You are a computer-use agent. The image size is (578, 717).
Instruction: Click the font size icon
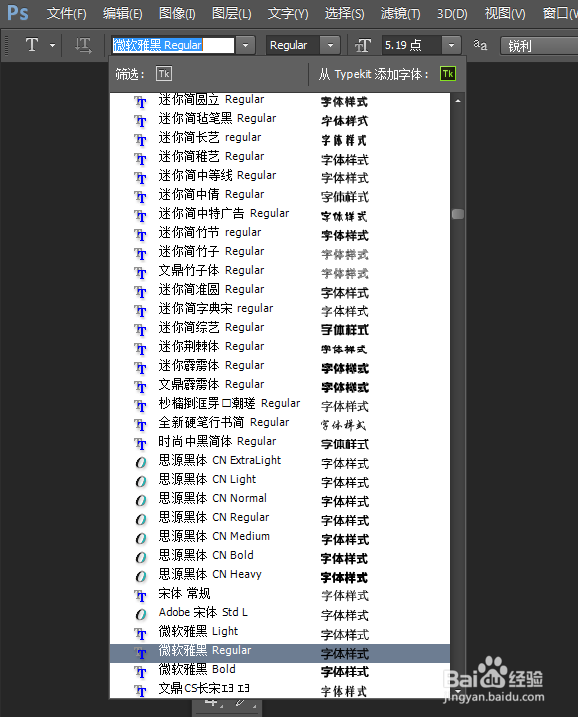[363, 45]
